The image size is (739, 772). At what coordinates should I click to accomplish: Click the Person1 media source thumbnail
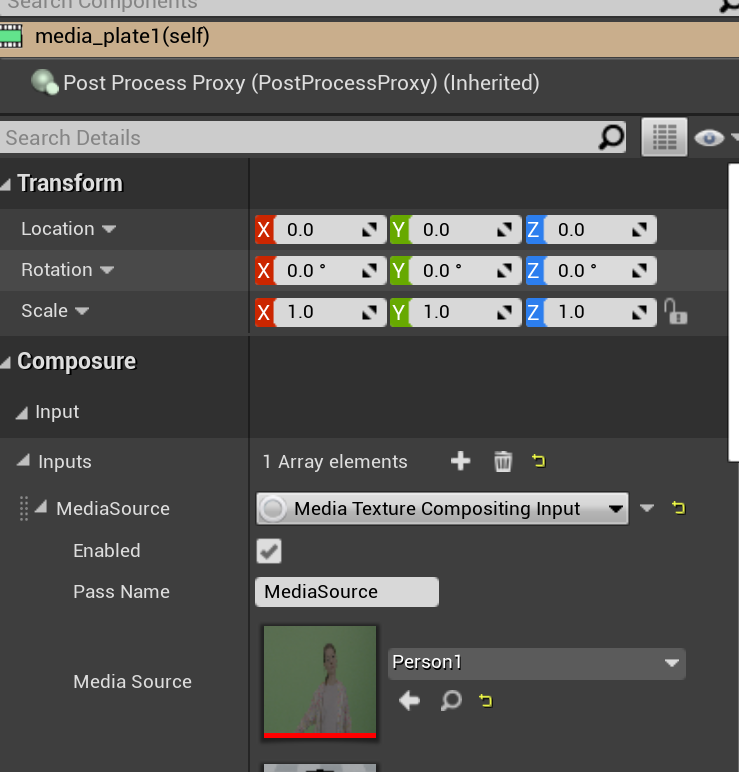pos(319,680)
